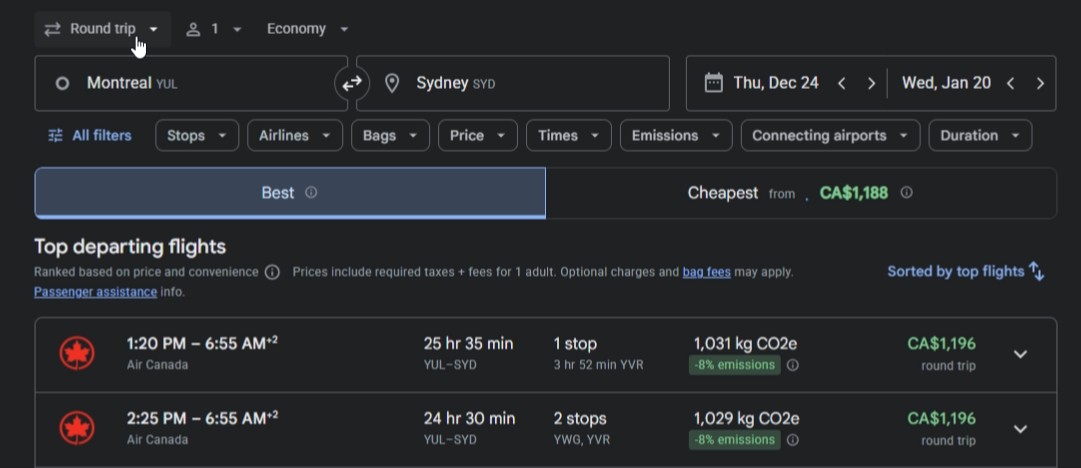Open the bag fees link
The width and height of the screenshot is (1081, 468).
click(706, 272)
